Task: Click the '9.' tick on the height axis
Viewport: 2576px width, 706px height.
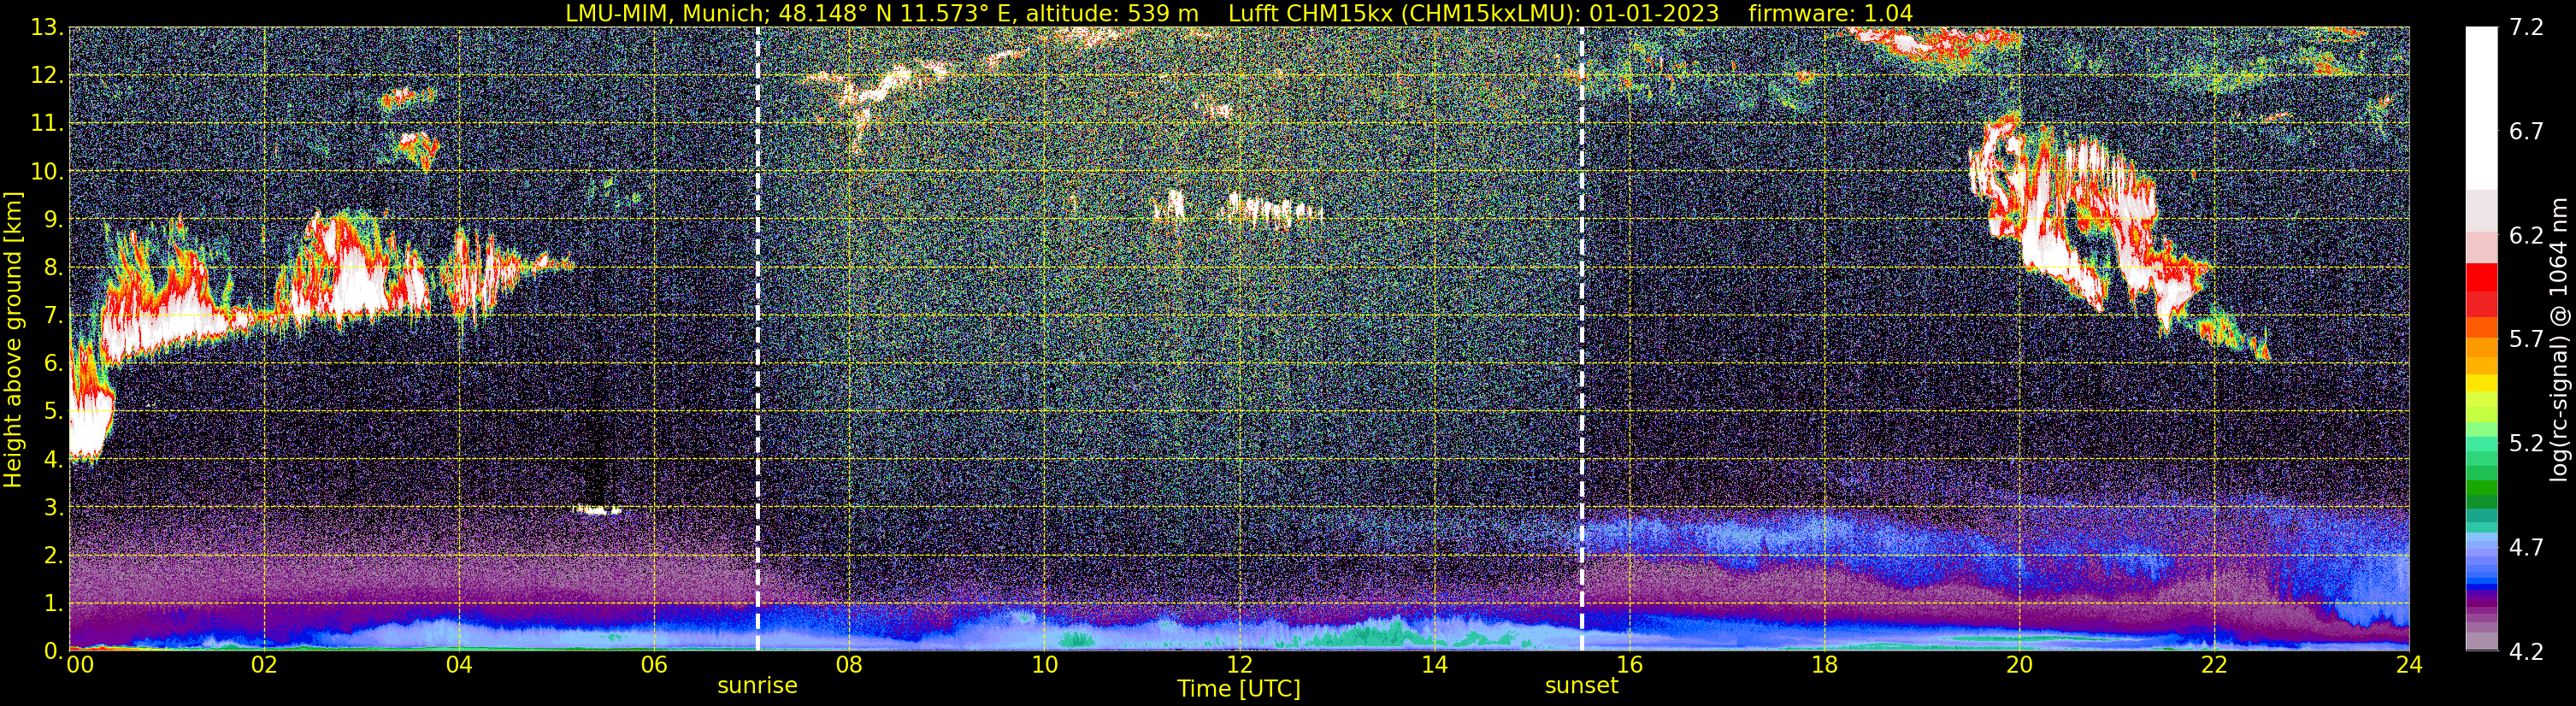Action: point(53,220)
